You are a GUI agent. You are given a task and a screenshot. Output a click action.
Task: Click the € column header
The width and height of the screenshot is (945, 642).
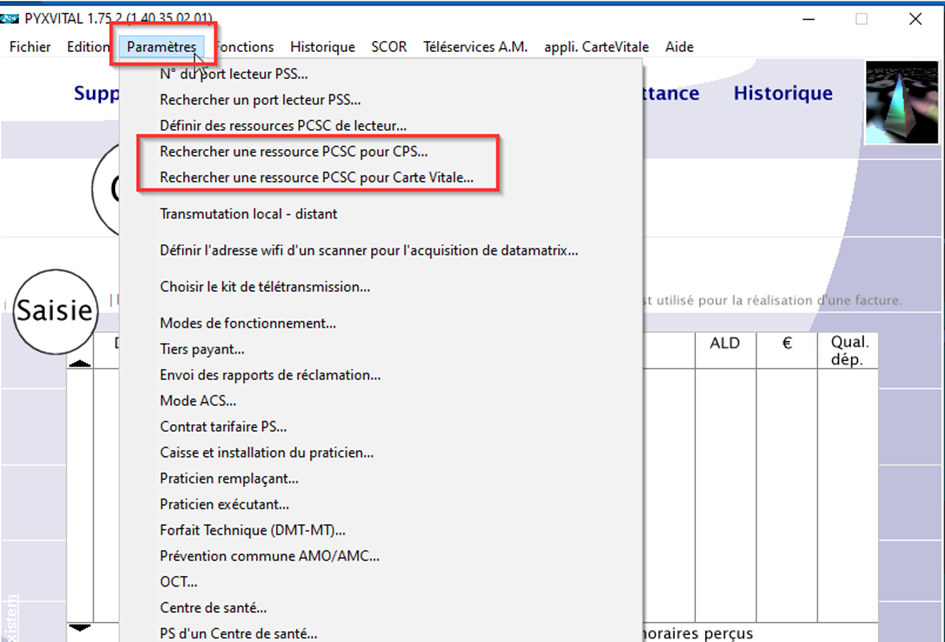(786, 344)
